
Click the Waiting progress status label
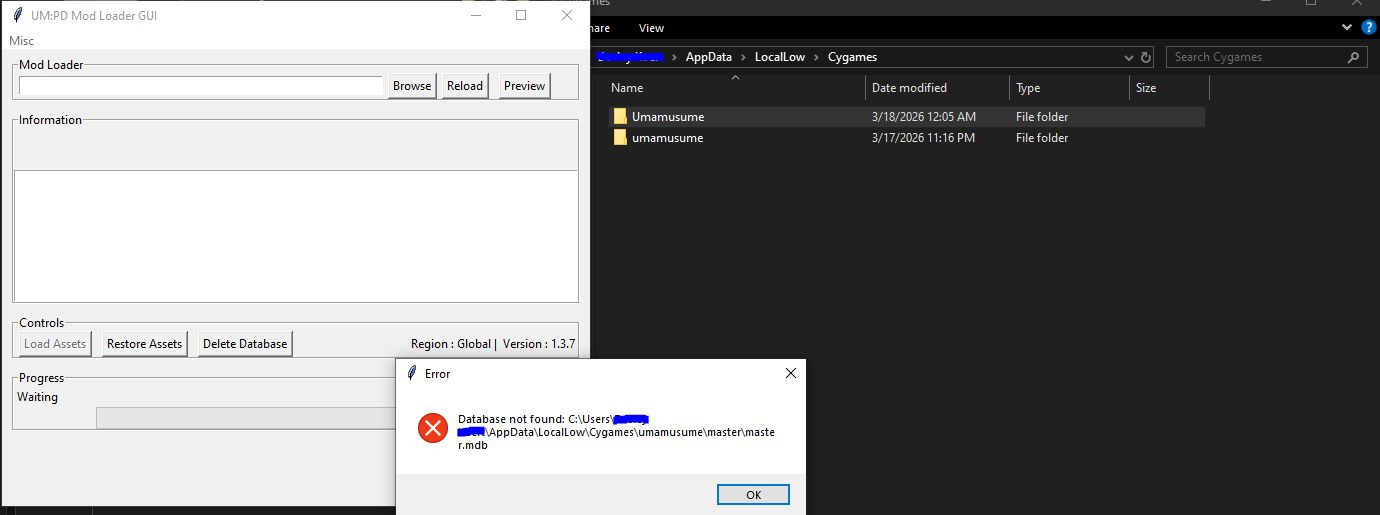click(38, 397)
